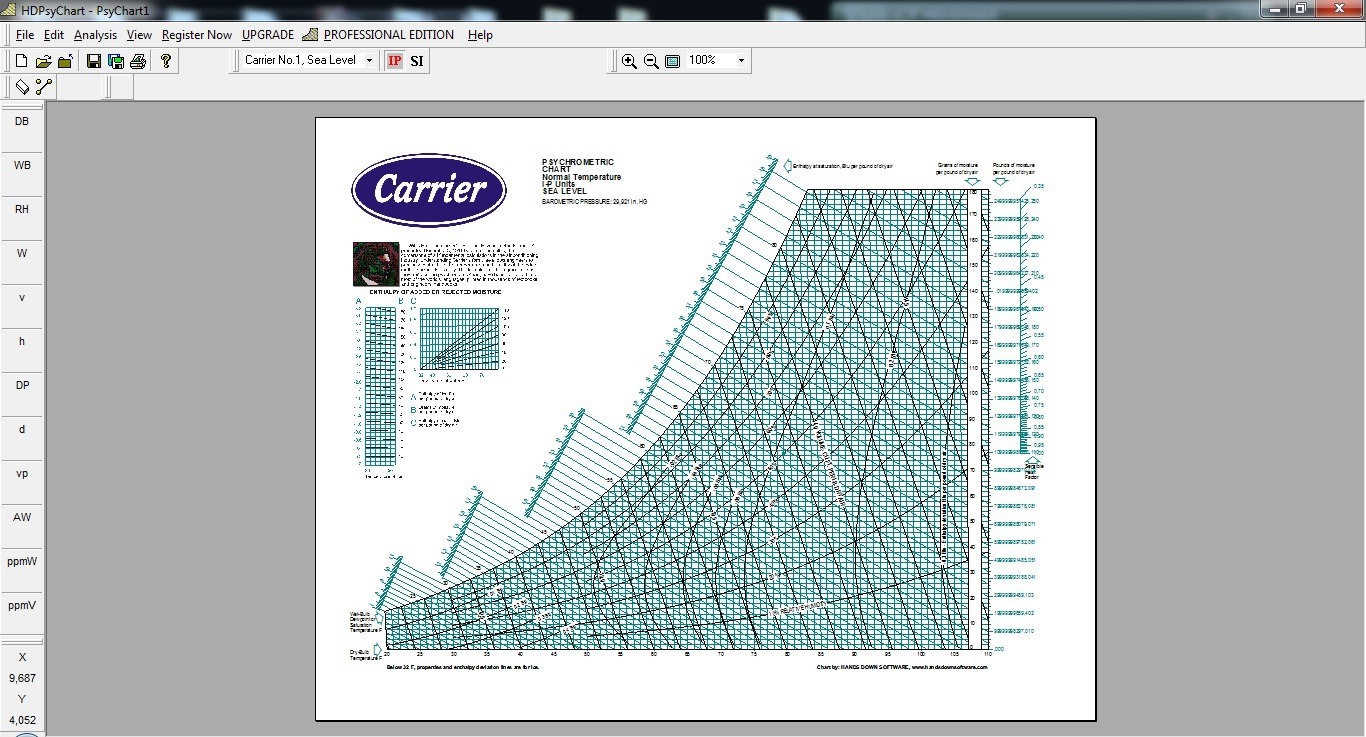Zoom in with the magnifier plus icon
The width and height of the screenshot is (1366, 737).
[629, 61]
